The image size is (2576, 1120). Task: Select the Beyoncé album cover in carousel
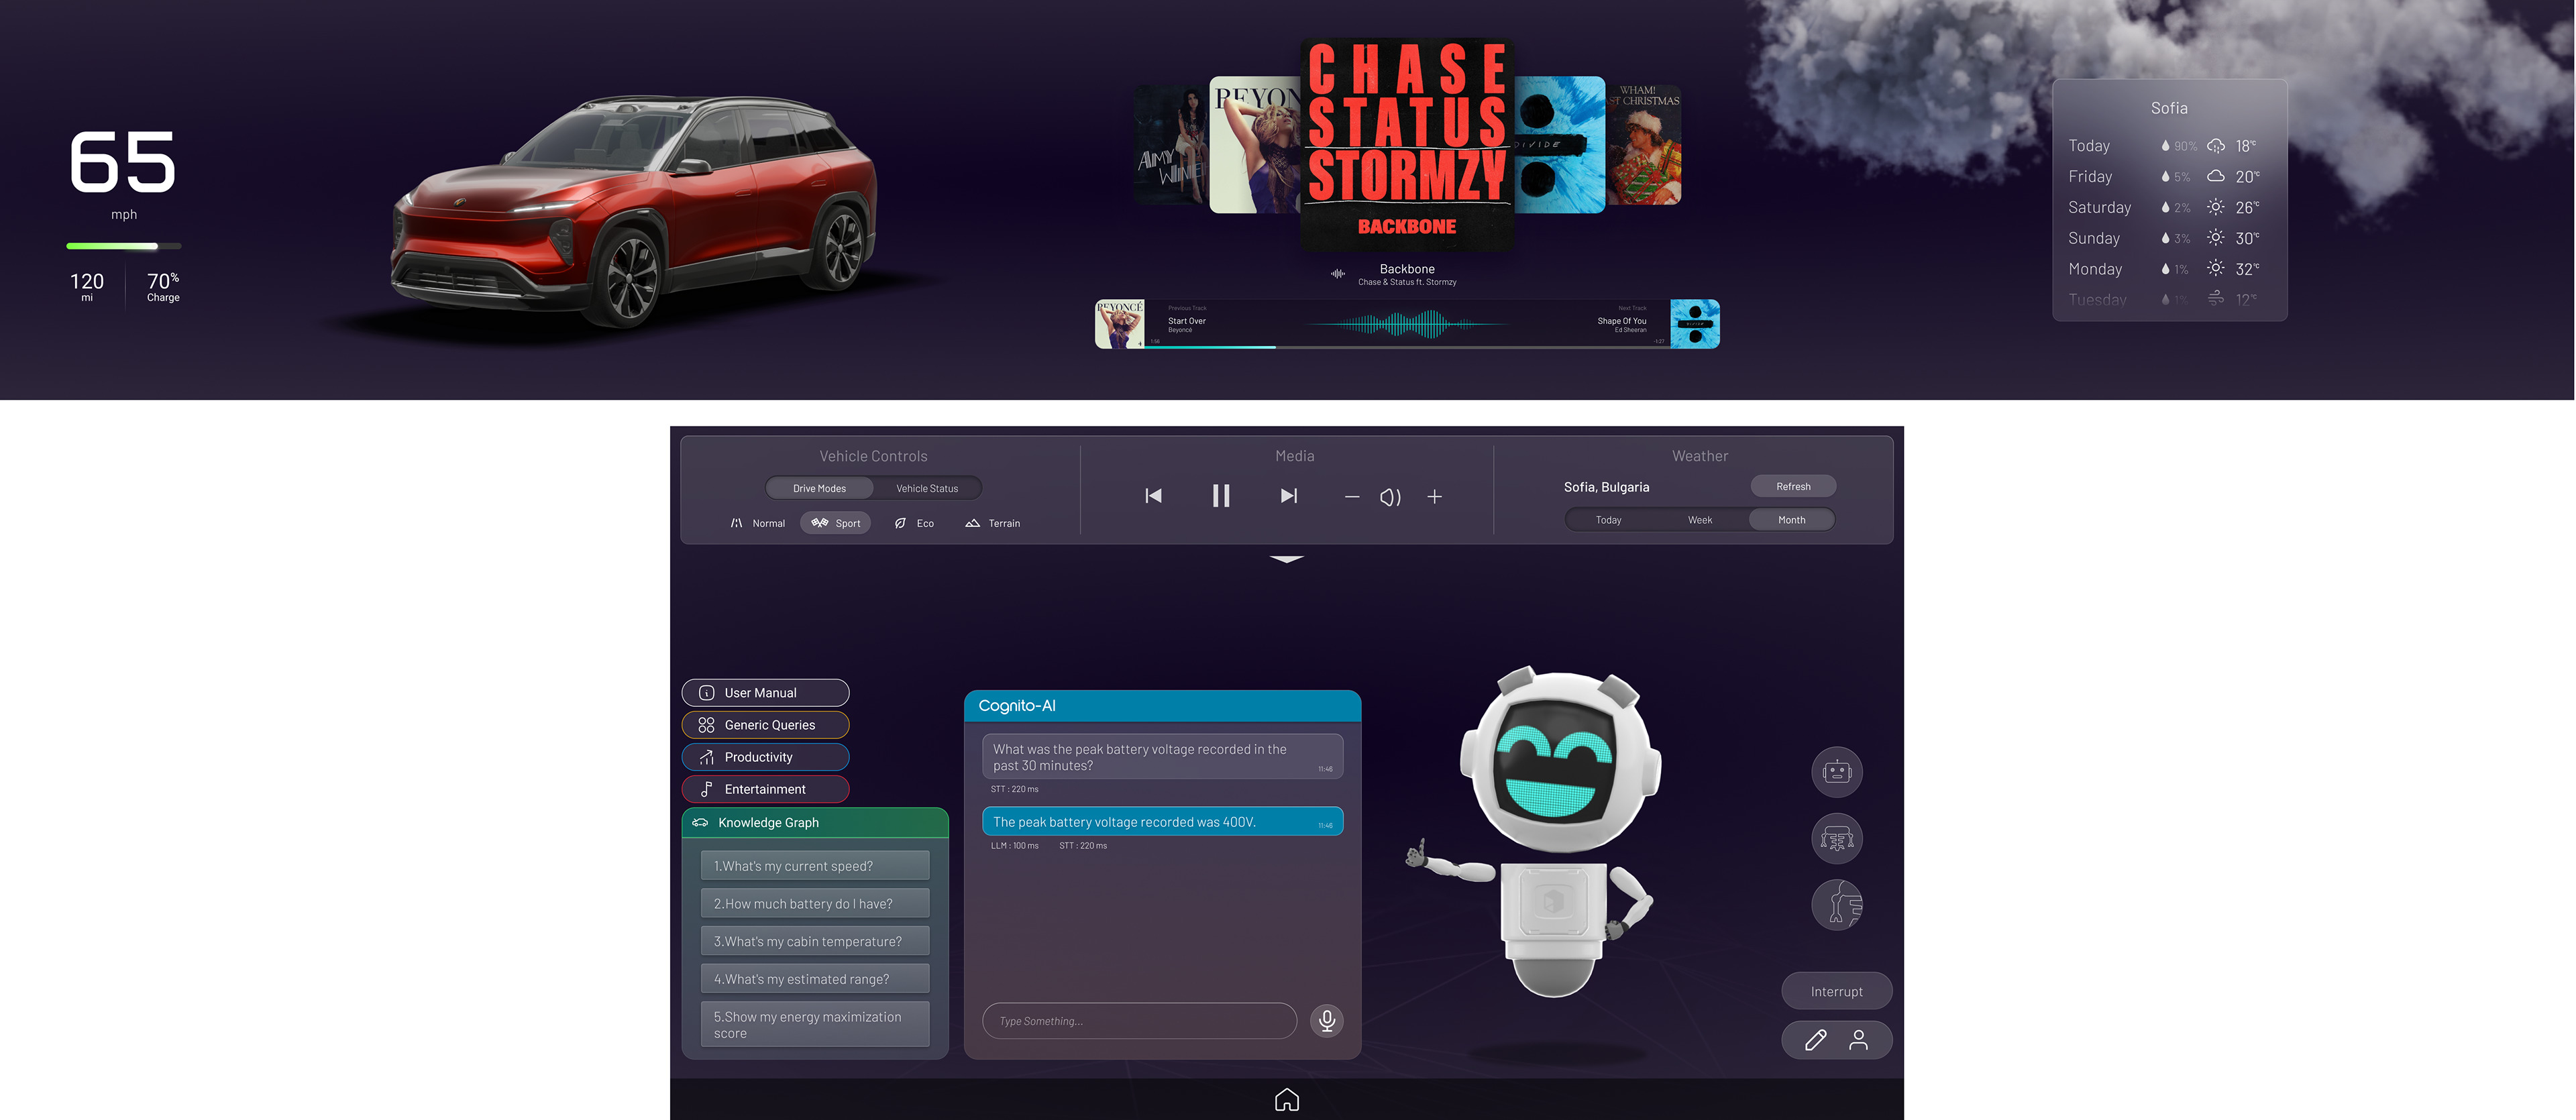[x=1254, y=145]
